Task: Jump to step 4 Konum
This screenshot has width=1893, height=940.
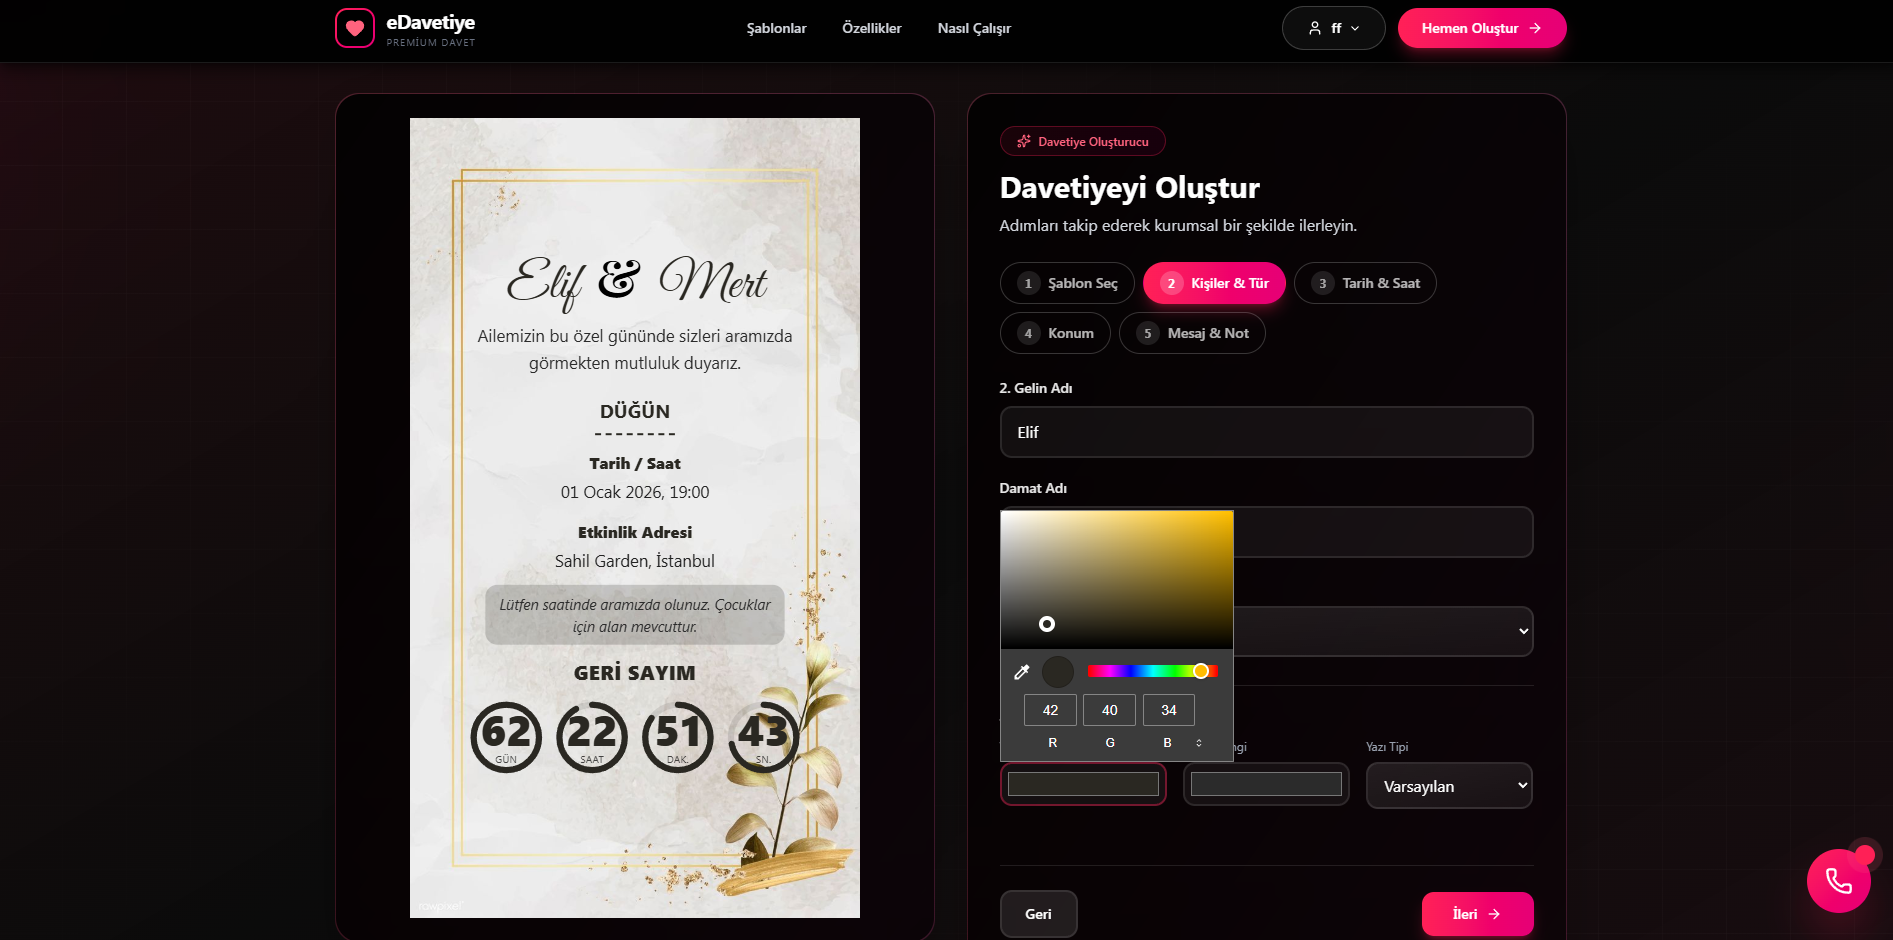Action: [1054, 333]
